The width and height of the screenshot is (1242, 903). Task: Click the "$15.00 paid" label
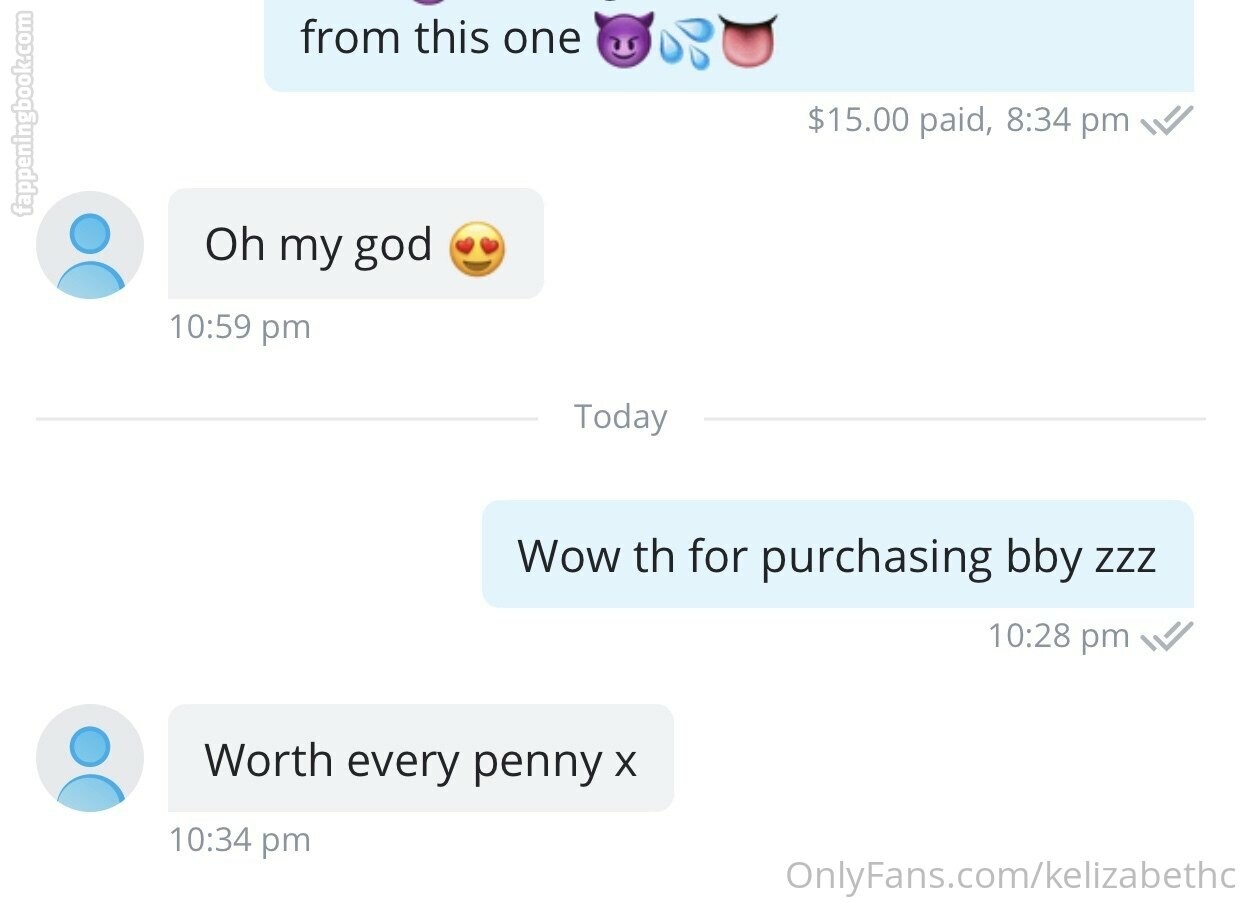899,120
